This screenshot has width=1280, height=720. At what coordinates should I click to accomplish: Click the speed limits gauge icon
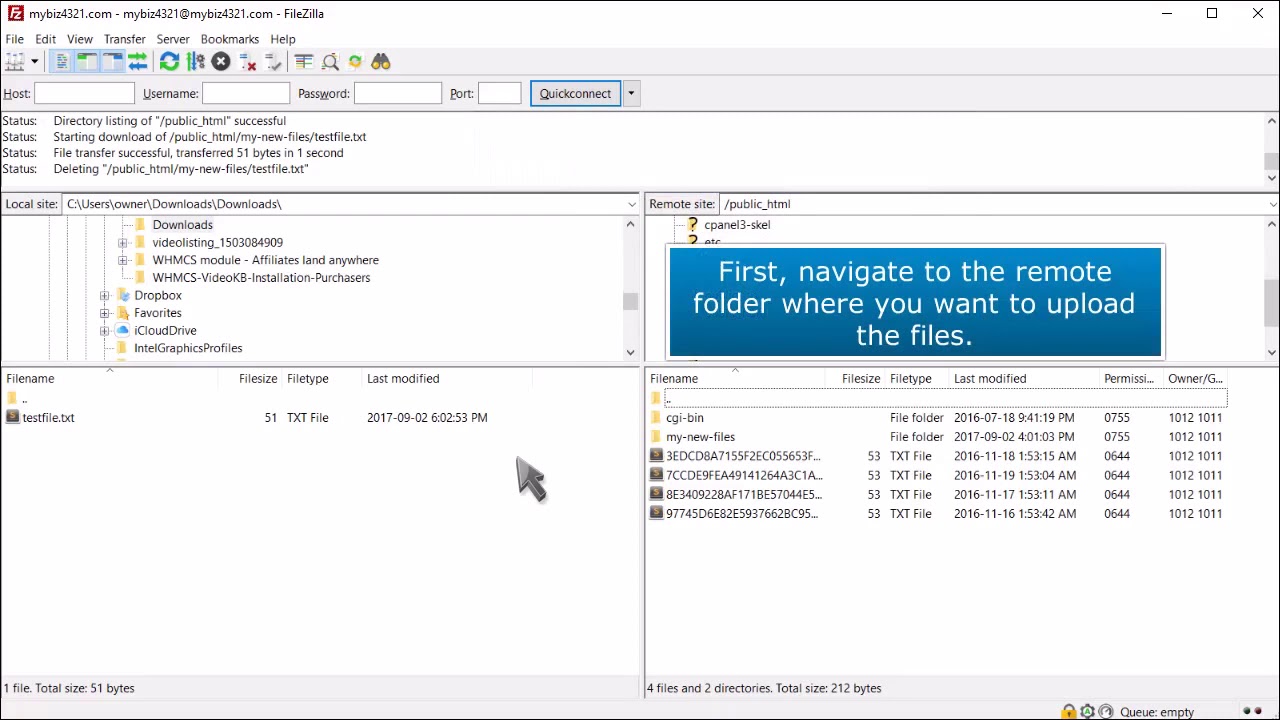1105,712
